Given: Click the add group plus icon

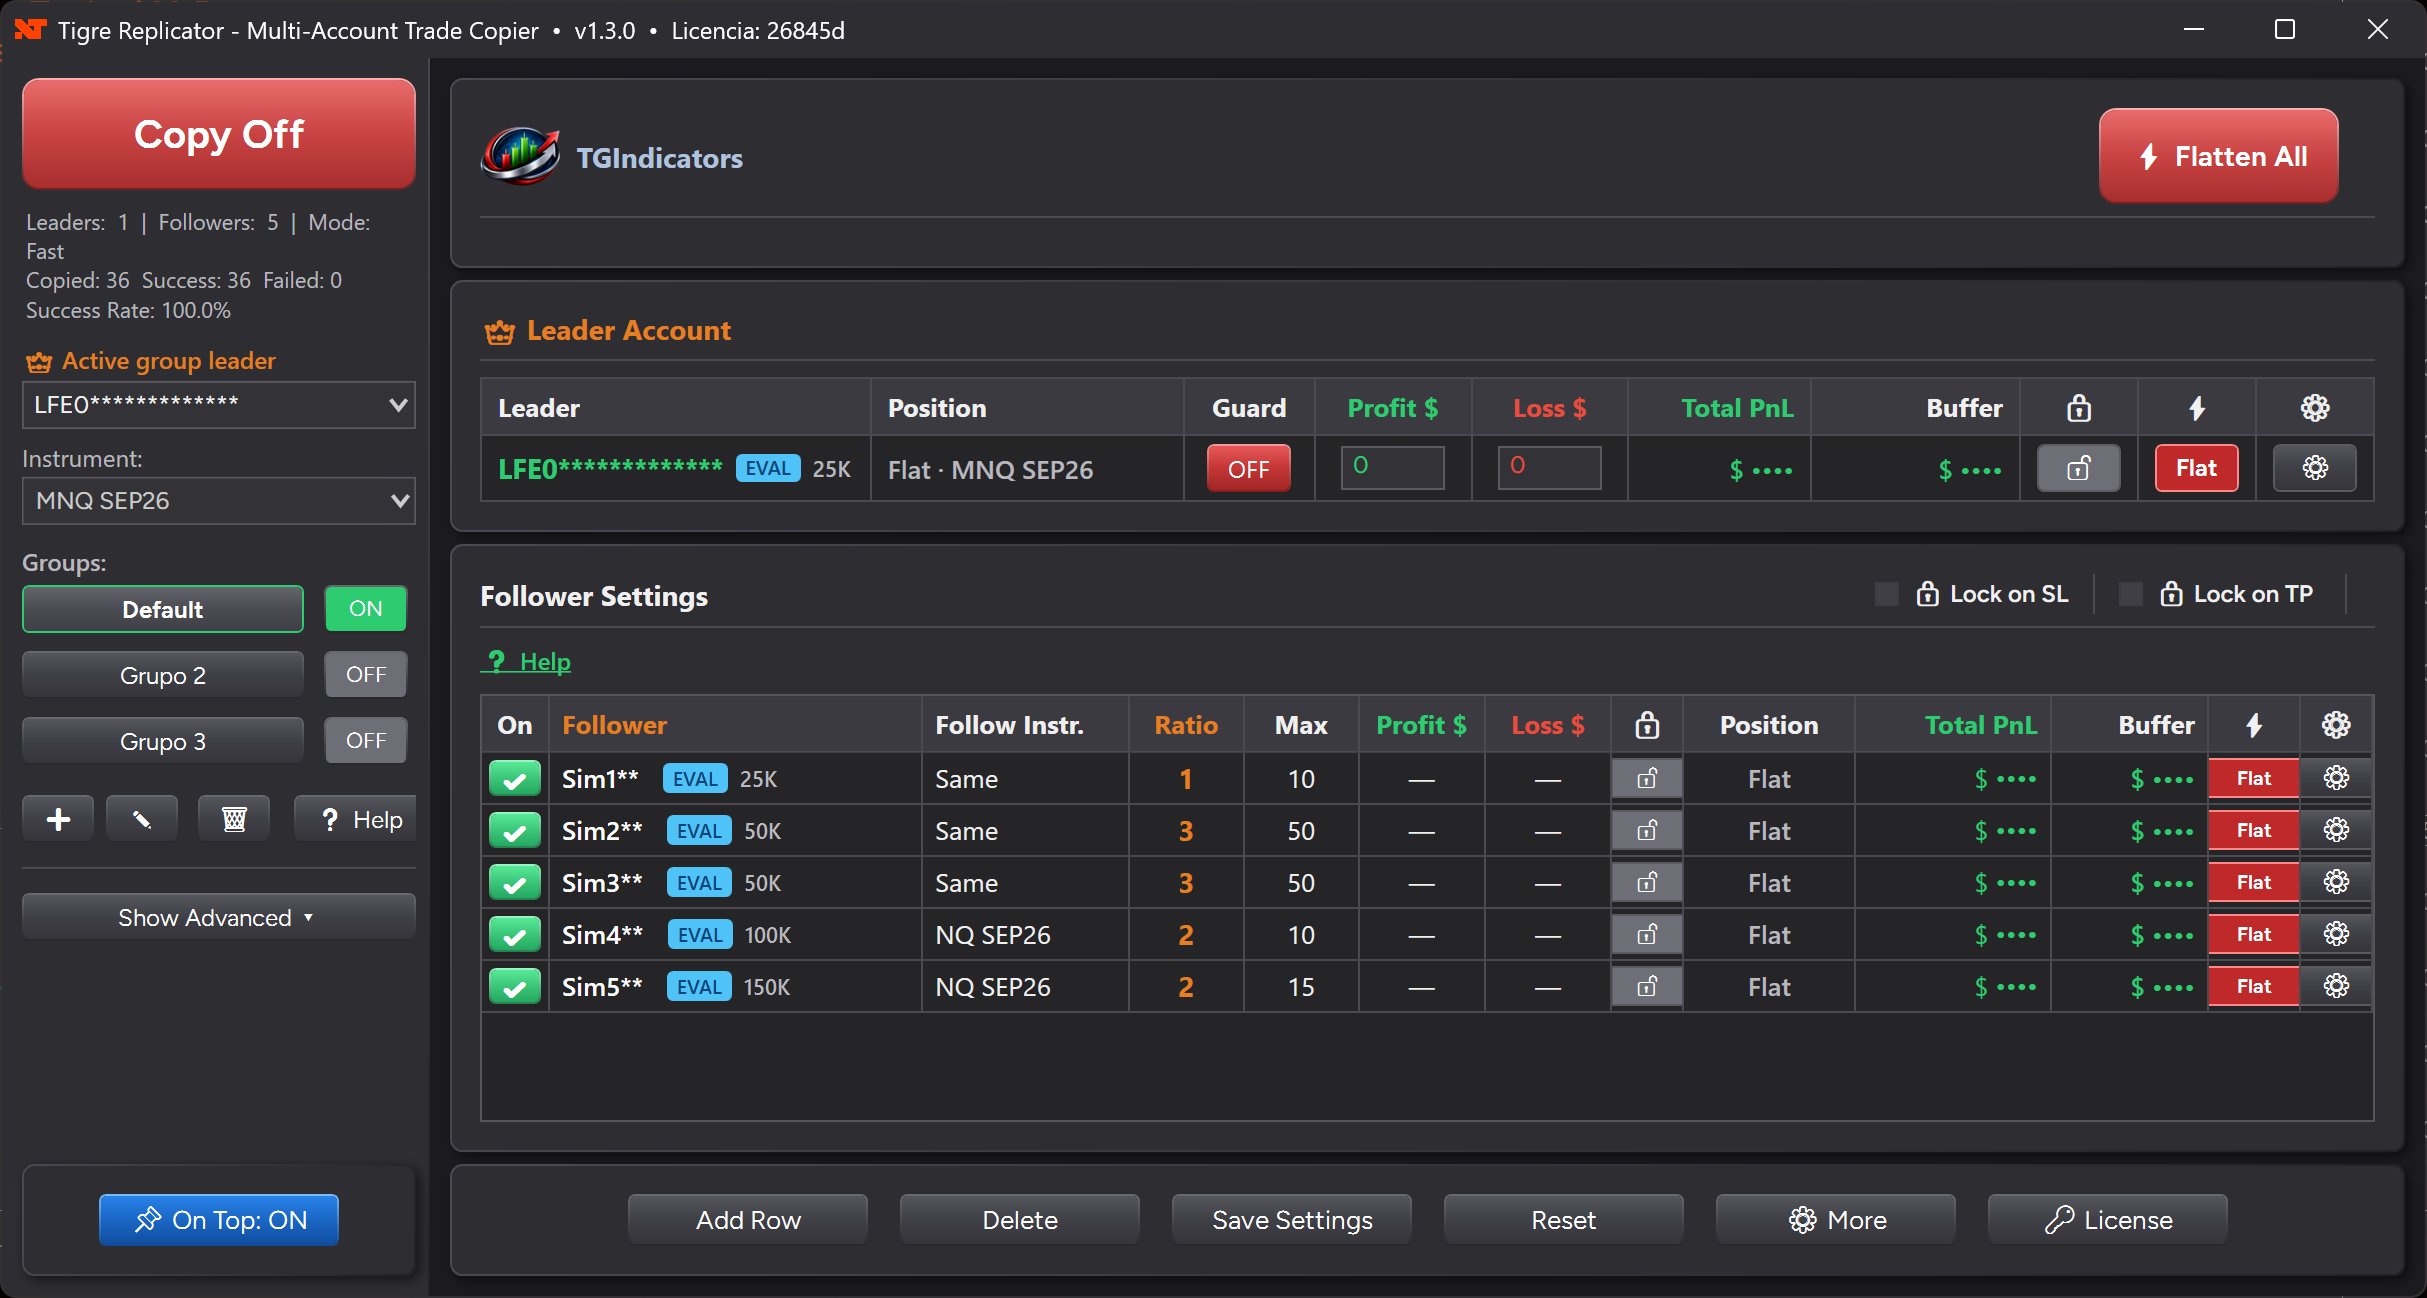Looking at the screenshot, I should point(59,820).
